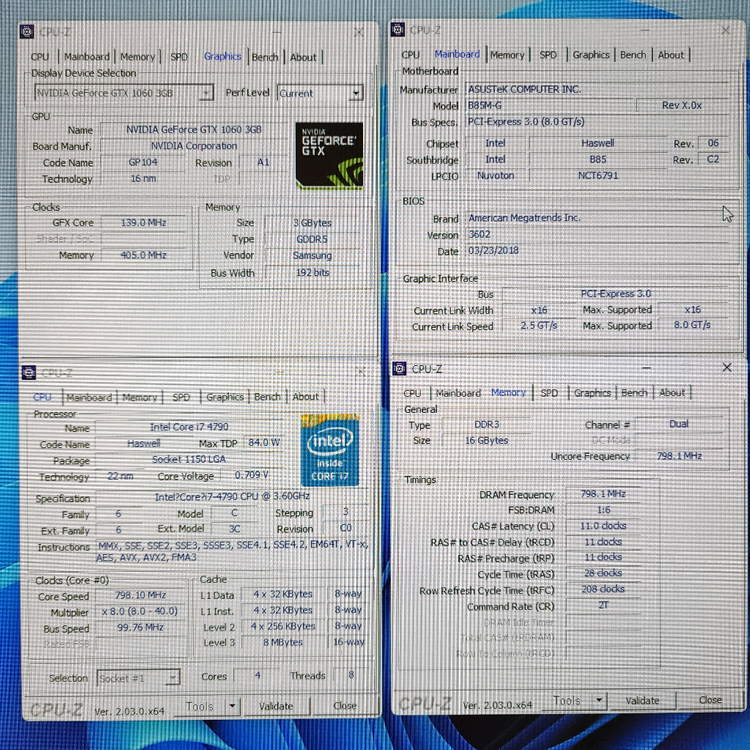Open SPD tab in CPU window
This screenshot has width=750, height=750.
point(181,397)
